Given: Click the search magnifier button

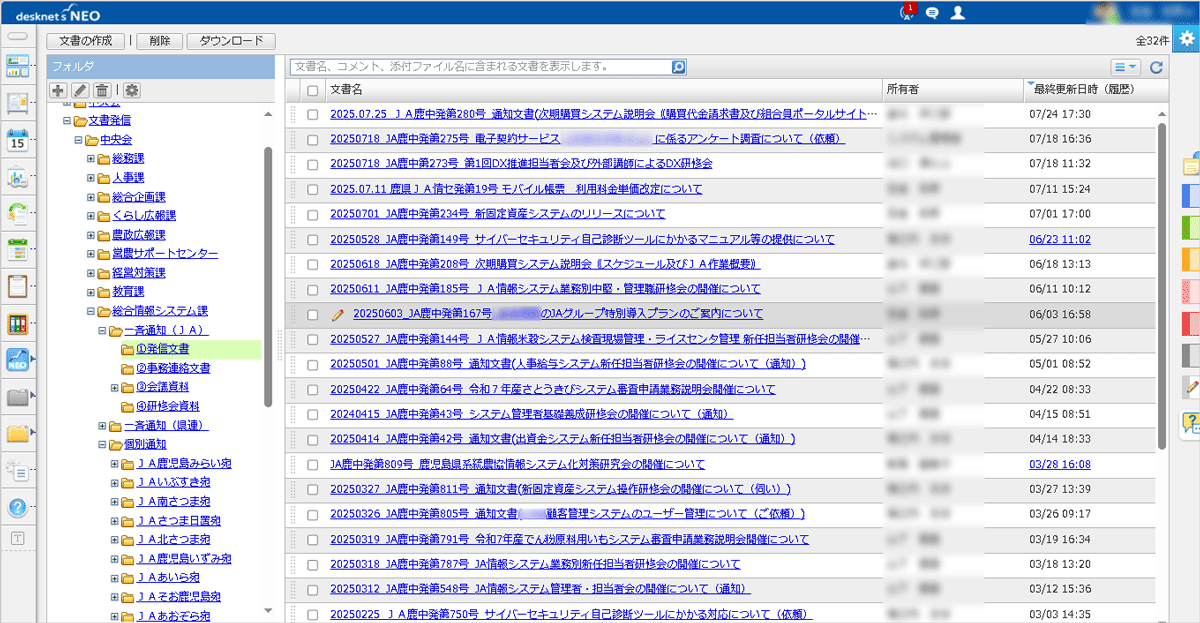Looking at the screenshot, I should point(678,67).
